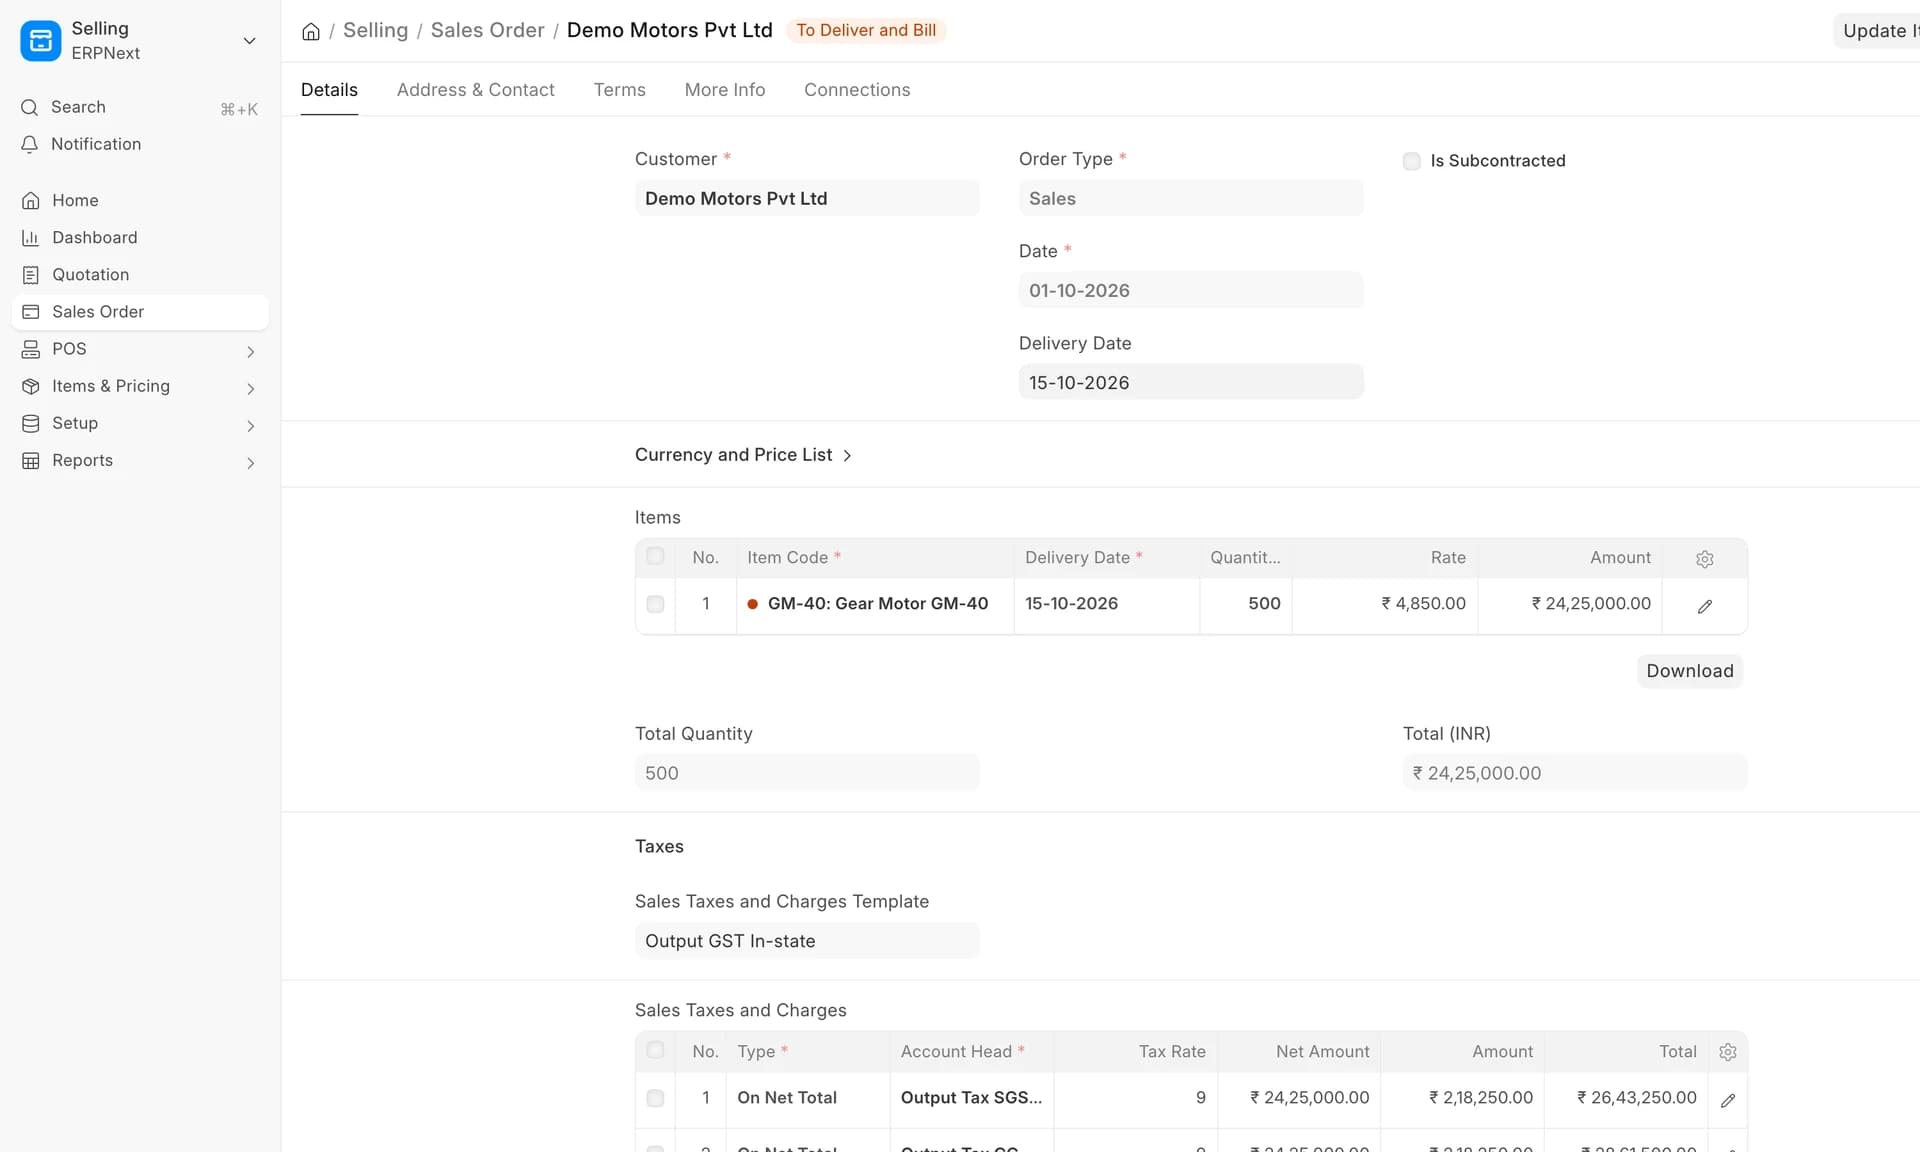
Task: Edit the Output Tax SGST row pencil icon
Action: [x=1728, y=1100]
